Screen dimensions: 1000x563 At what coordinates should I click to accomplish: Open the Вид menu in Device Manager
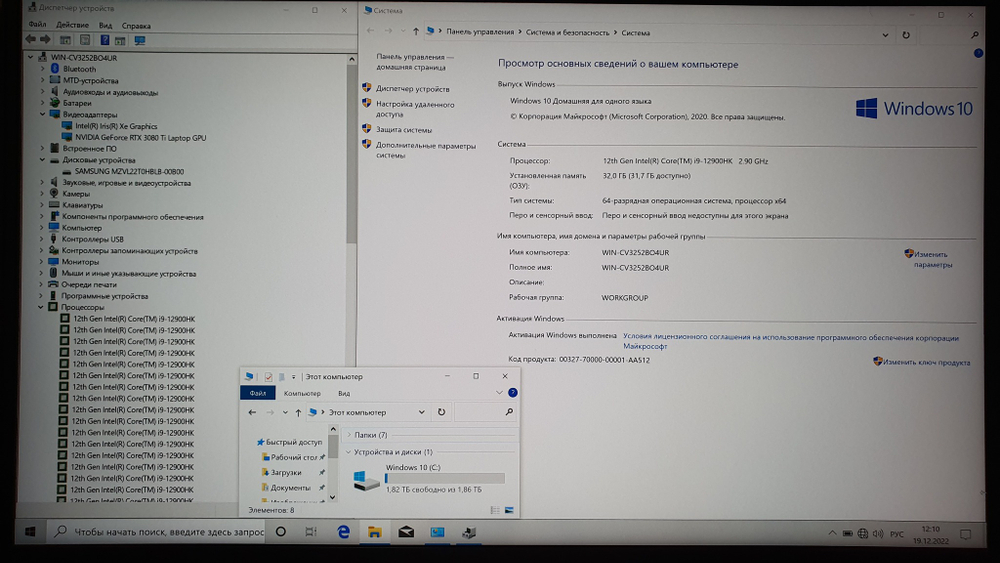click(105, 26)
